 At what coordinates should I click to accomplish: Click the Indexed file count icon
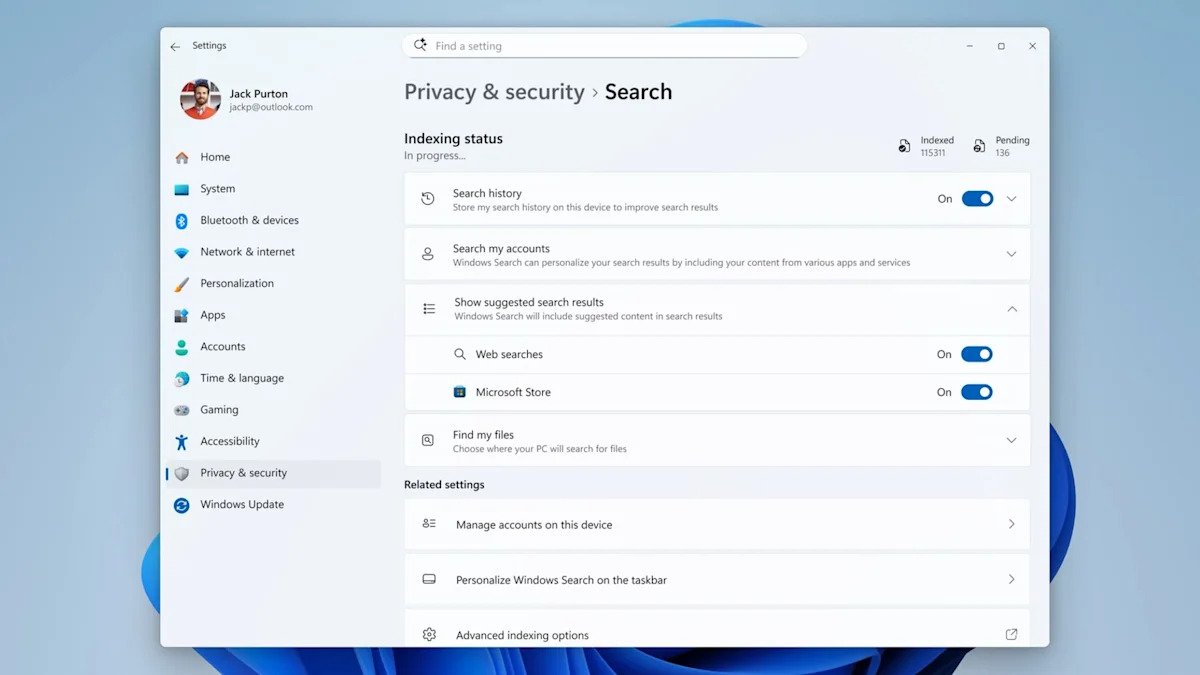point(904,146)
